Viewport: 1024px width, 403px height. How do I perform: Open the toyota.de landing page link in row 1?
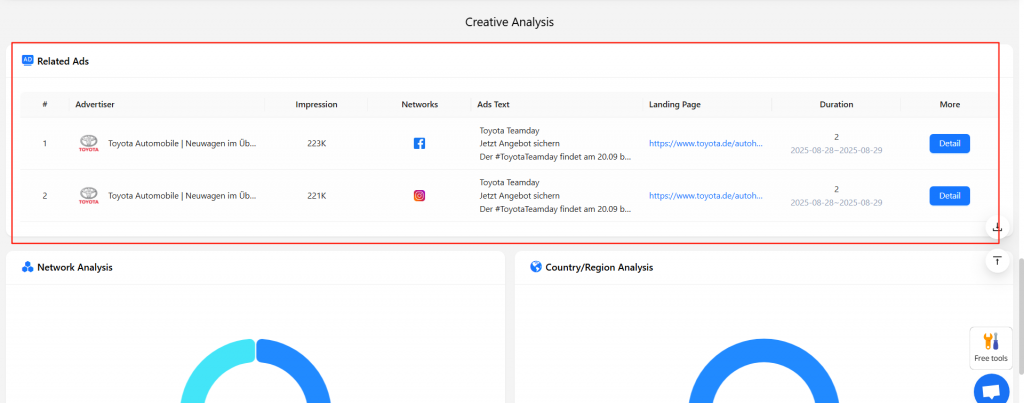coord(707,144)
